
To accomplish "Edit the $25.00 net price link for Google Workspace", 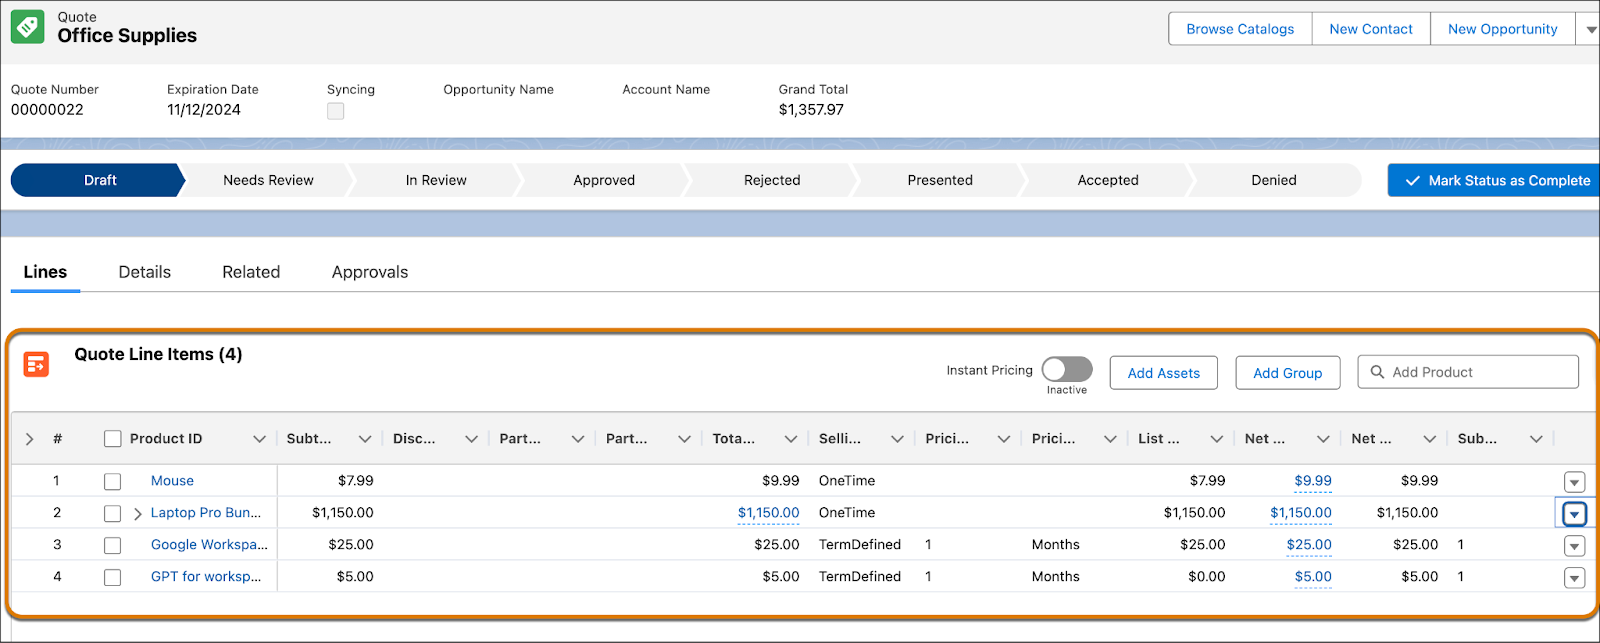I will pos(1309,545).
